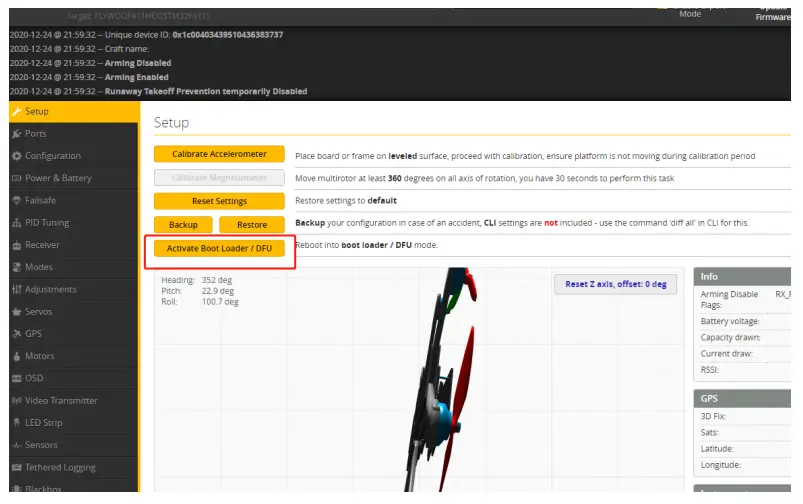This screenshot has width=803, height=504.
Task: Click Activate Boot Loader / DFU button
Action: point(219,248)
